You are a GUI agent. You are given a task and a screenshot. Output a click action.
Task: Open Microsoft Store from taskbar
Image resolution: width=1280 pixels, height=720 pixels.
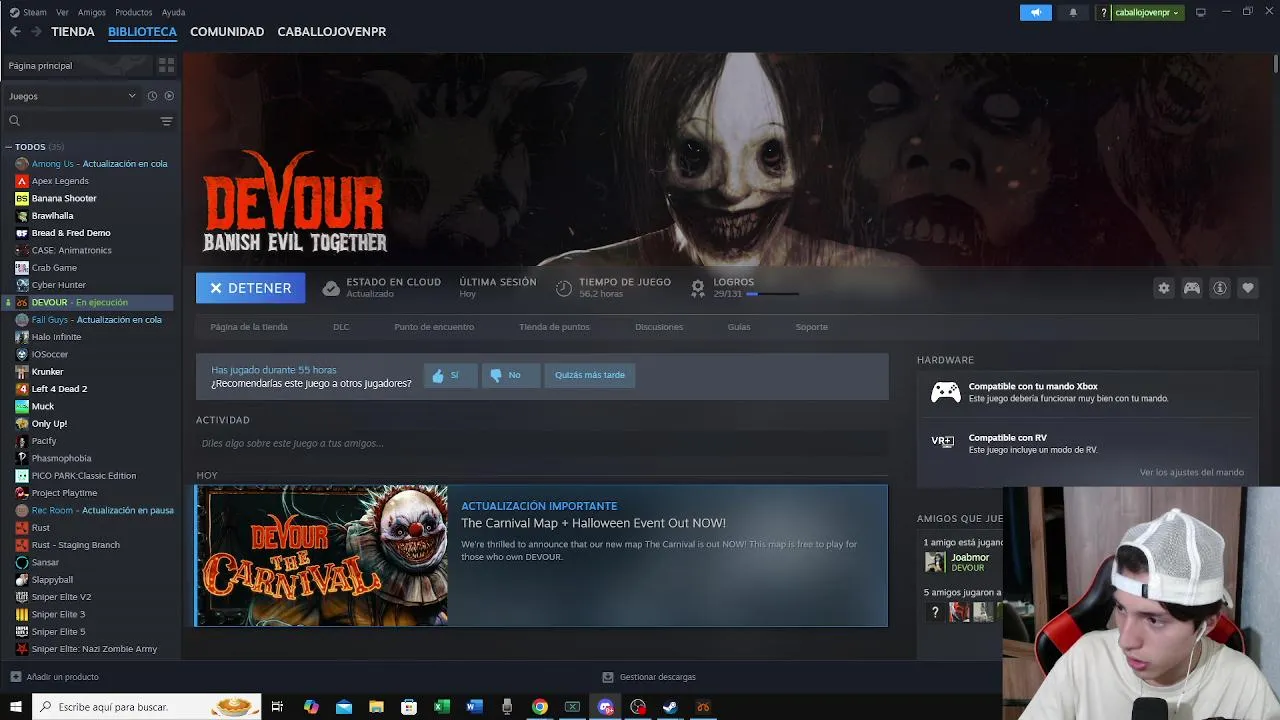[x=409, y=707]
